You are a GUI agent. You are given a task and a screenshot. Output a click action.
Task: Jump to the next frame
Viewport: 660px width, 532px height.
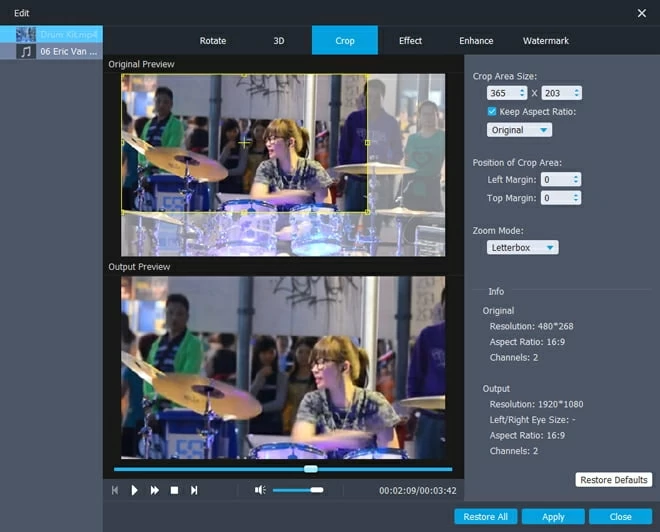tap(194, 490)
